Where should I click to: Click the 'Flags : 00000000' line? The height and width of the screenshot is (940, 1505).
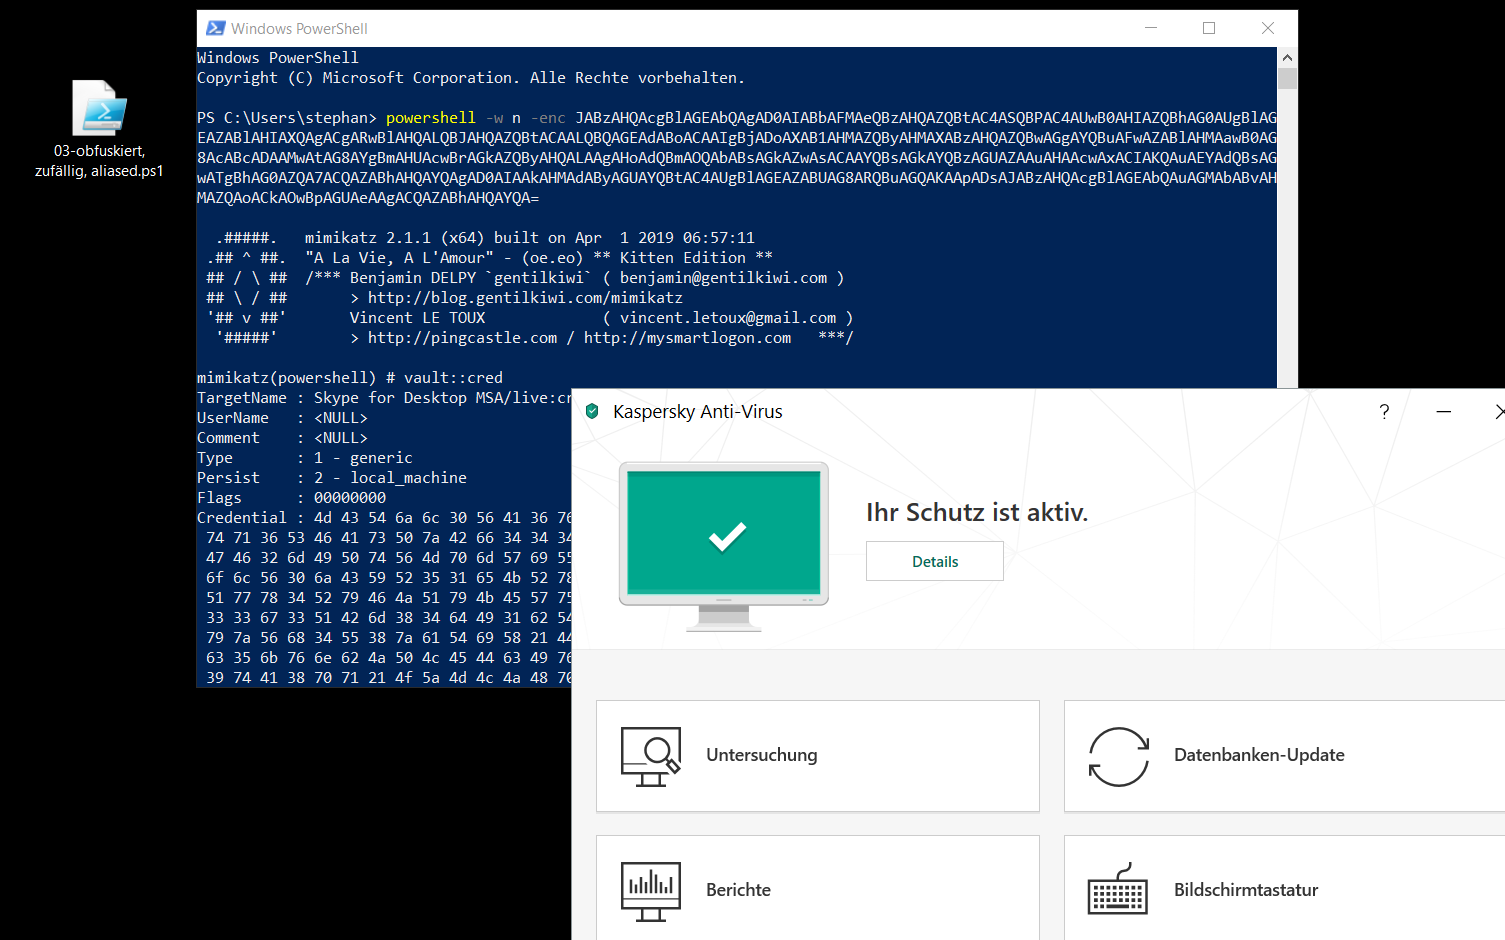point(291,498)
